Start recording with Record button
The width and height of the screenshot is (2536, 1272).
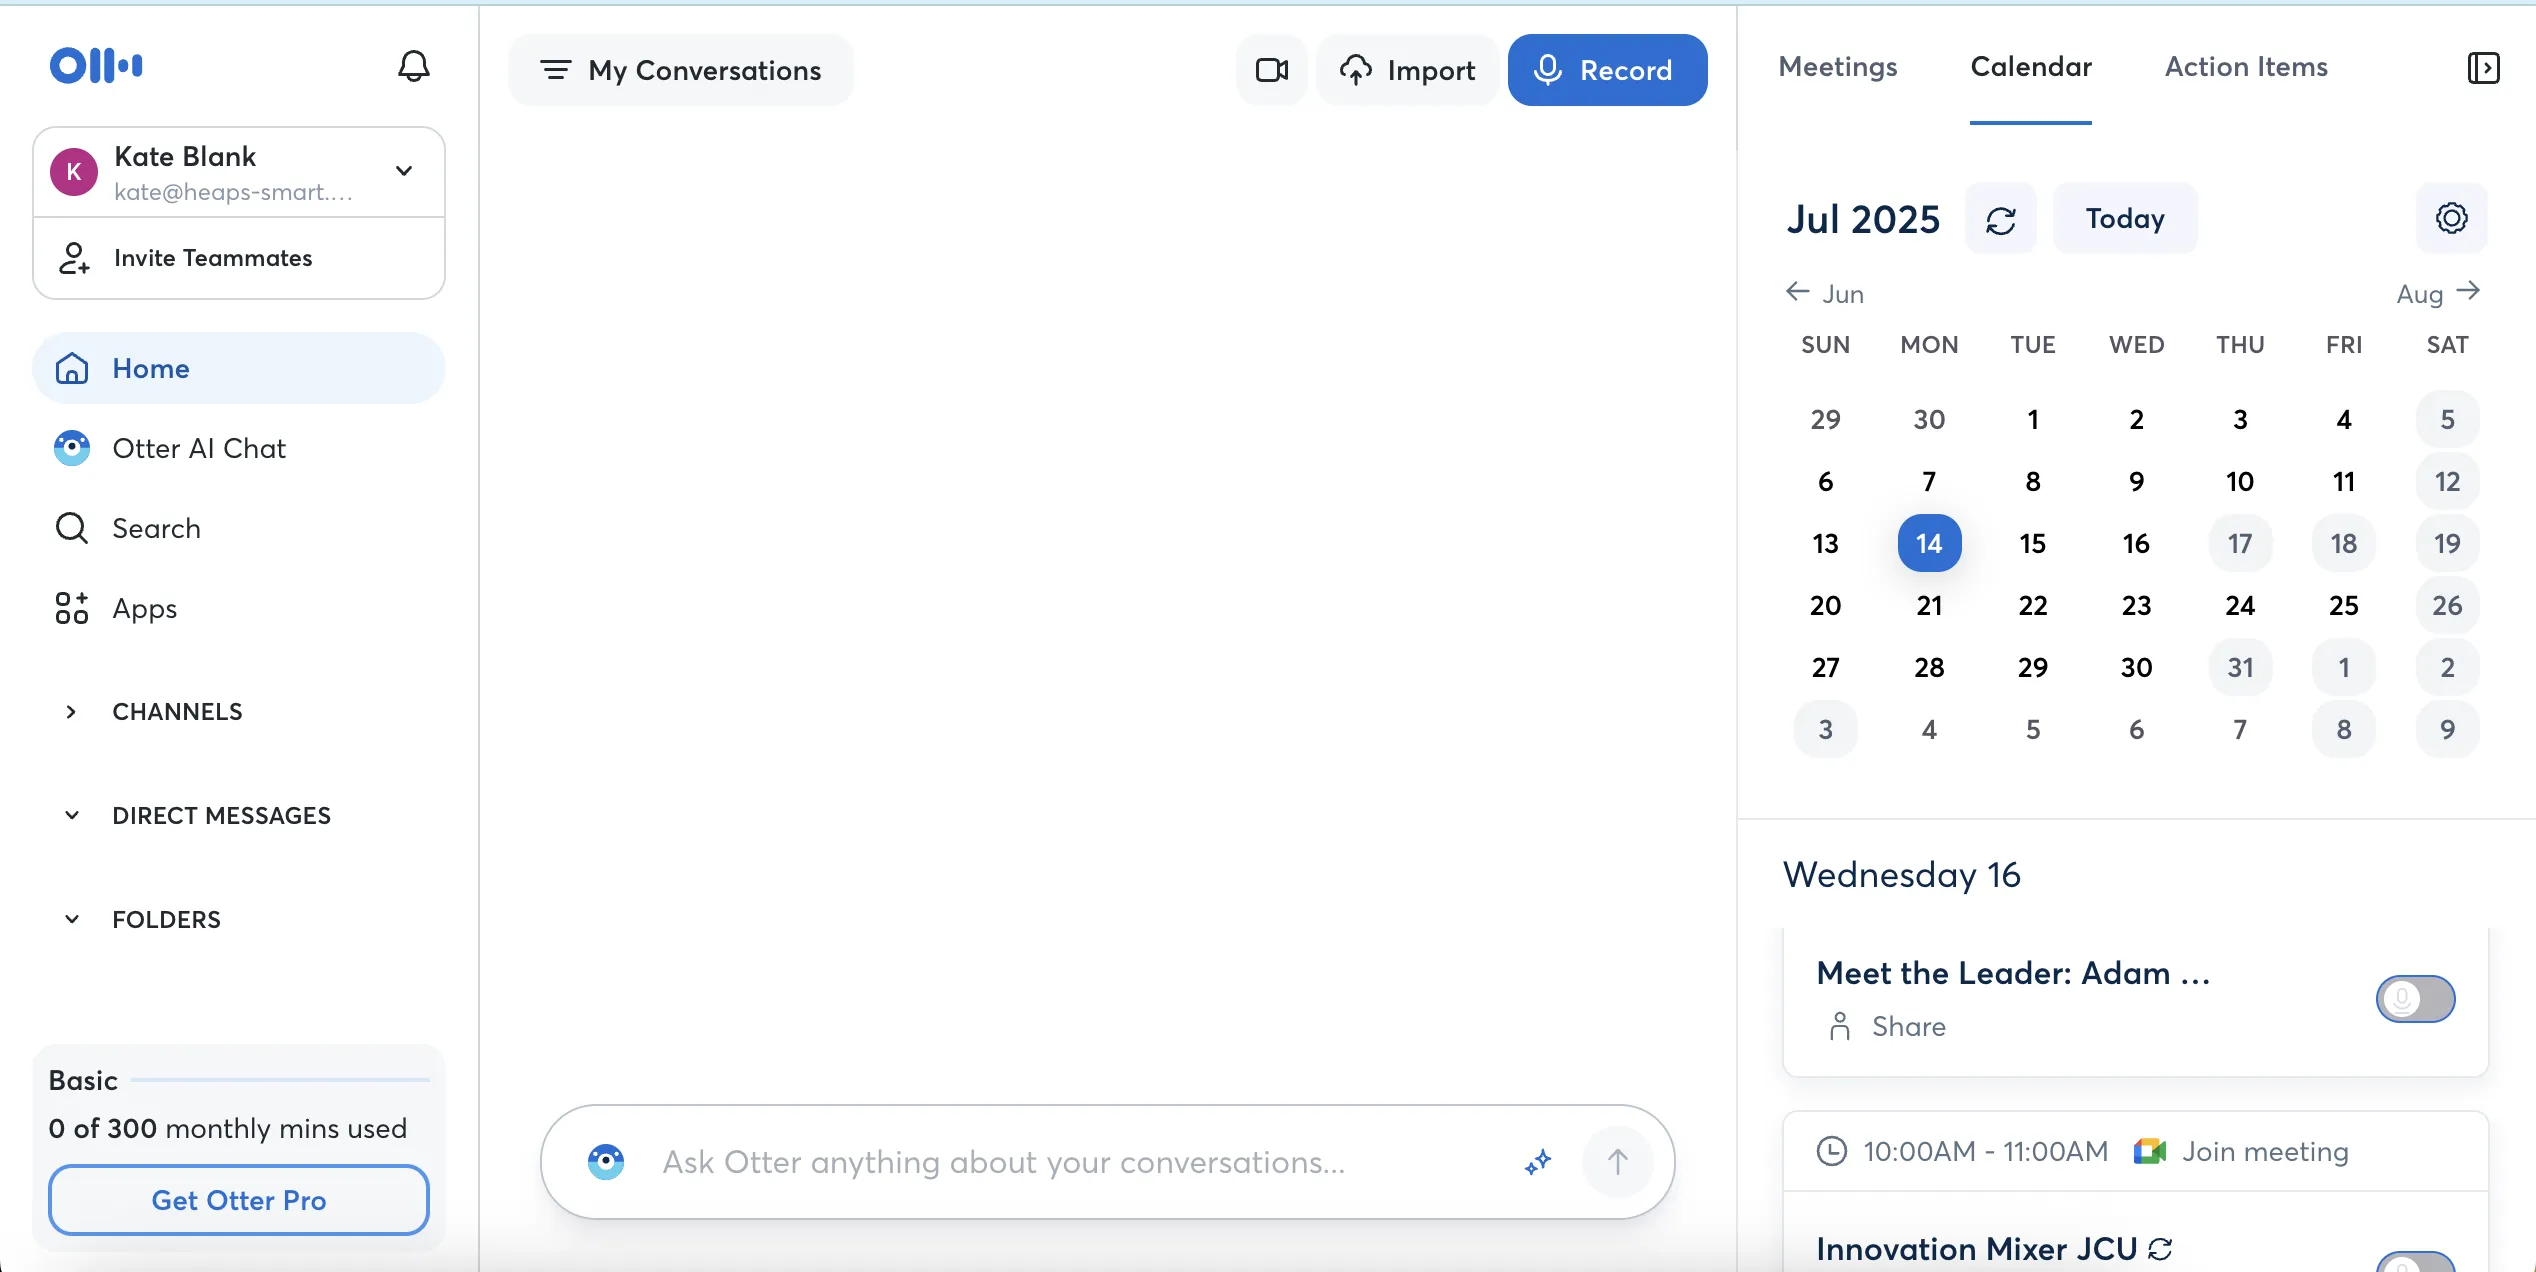click(x=1607, y=70)
